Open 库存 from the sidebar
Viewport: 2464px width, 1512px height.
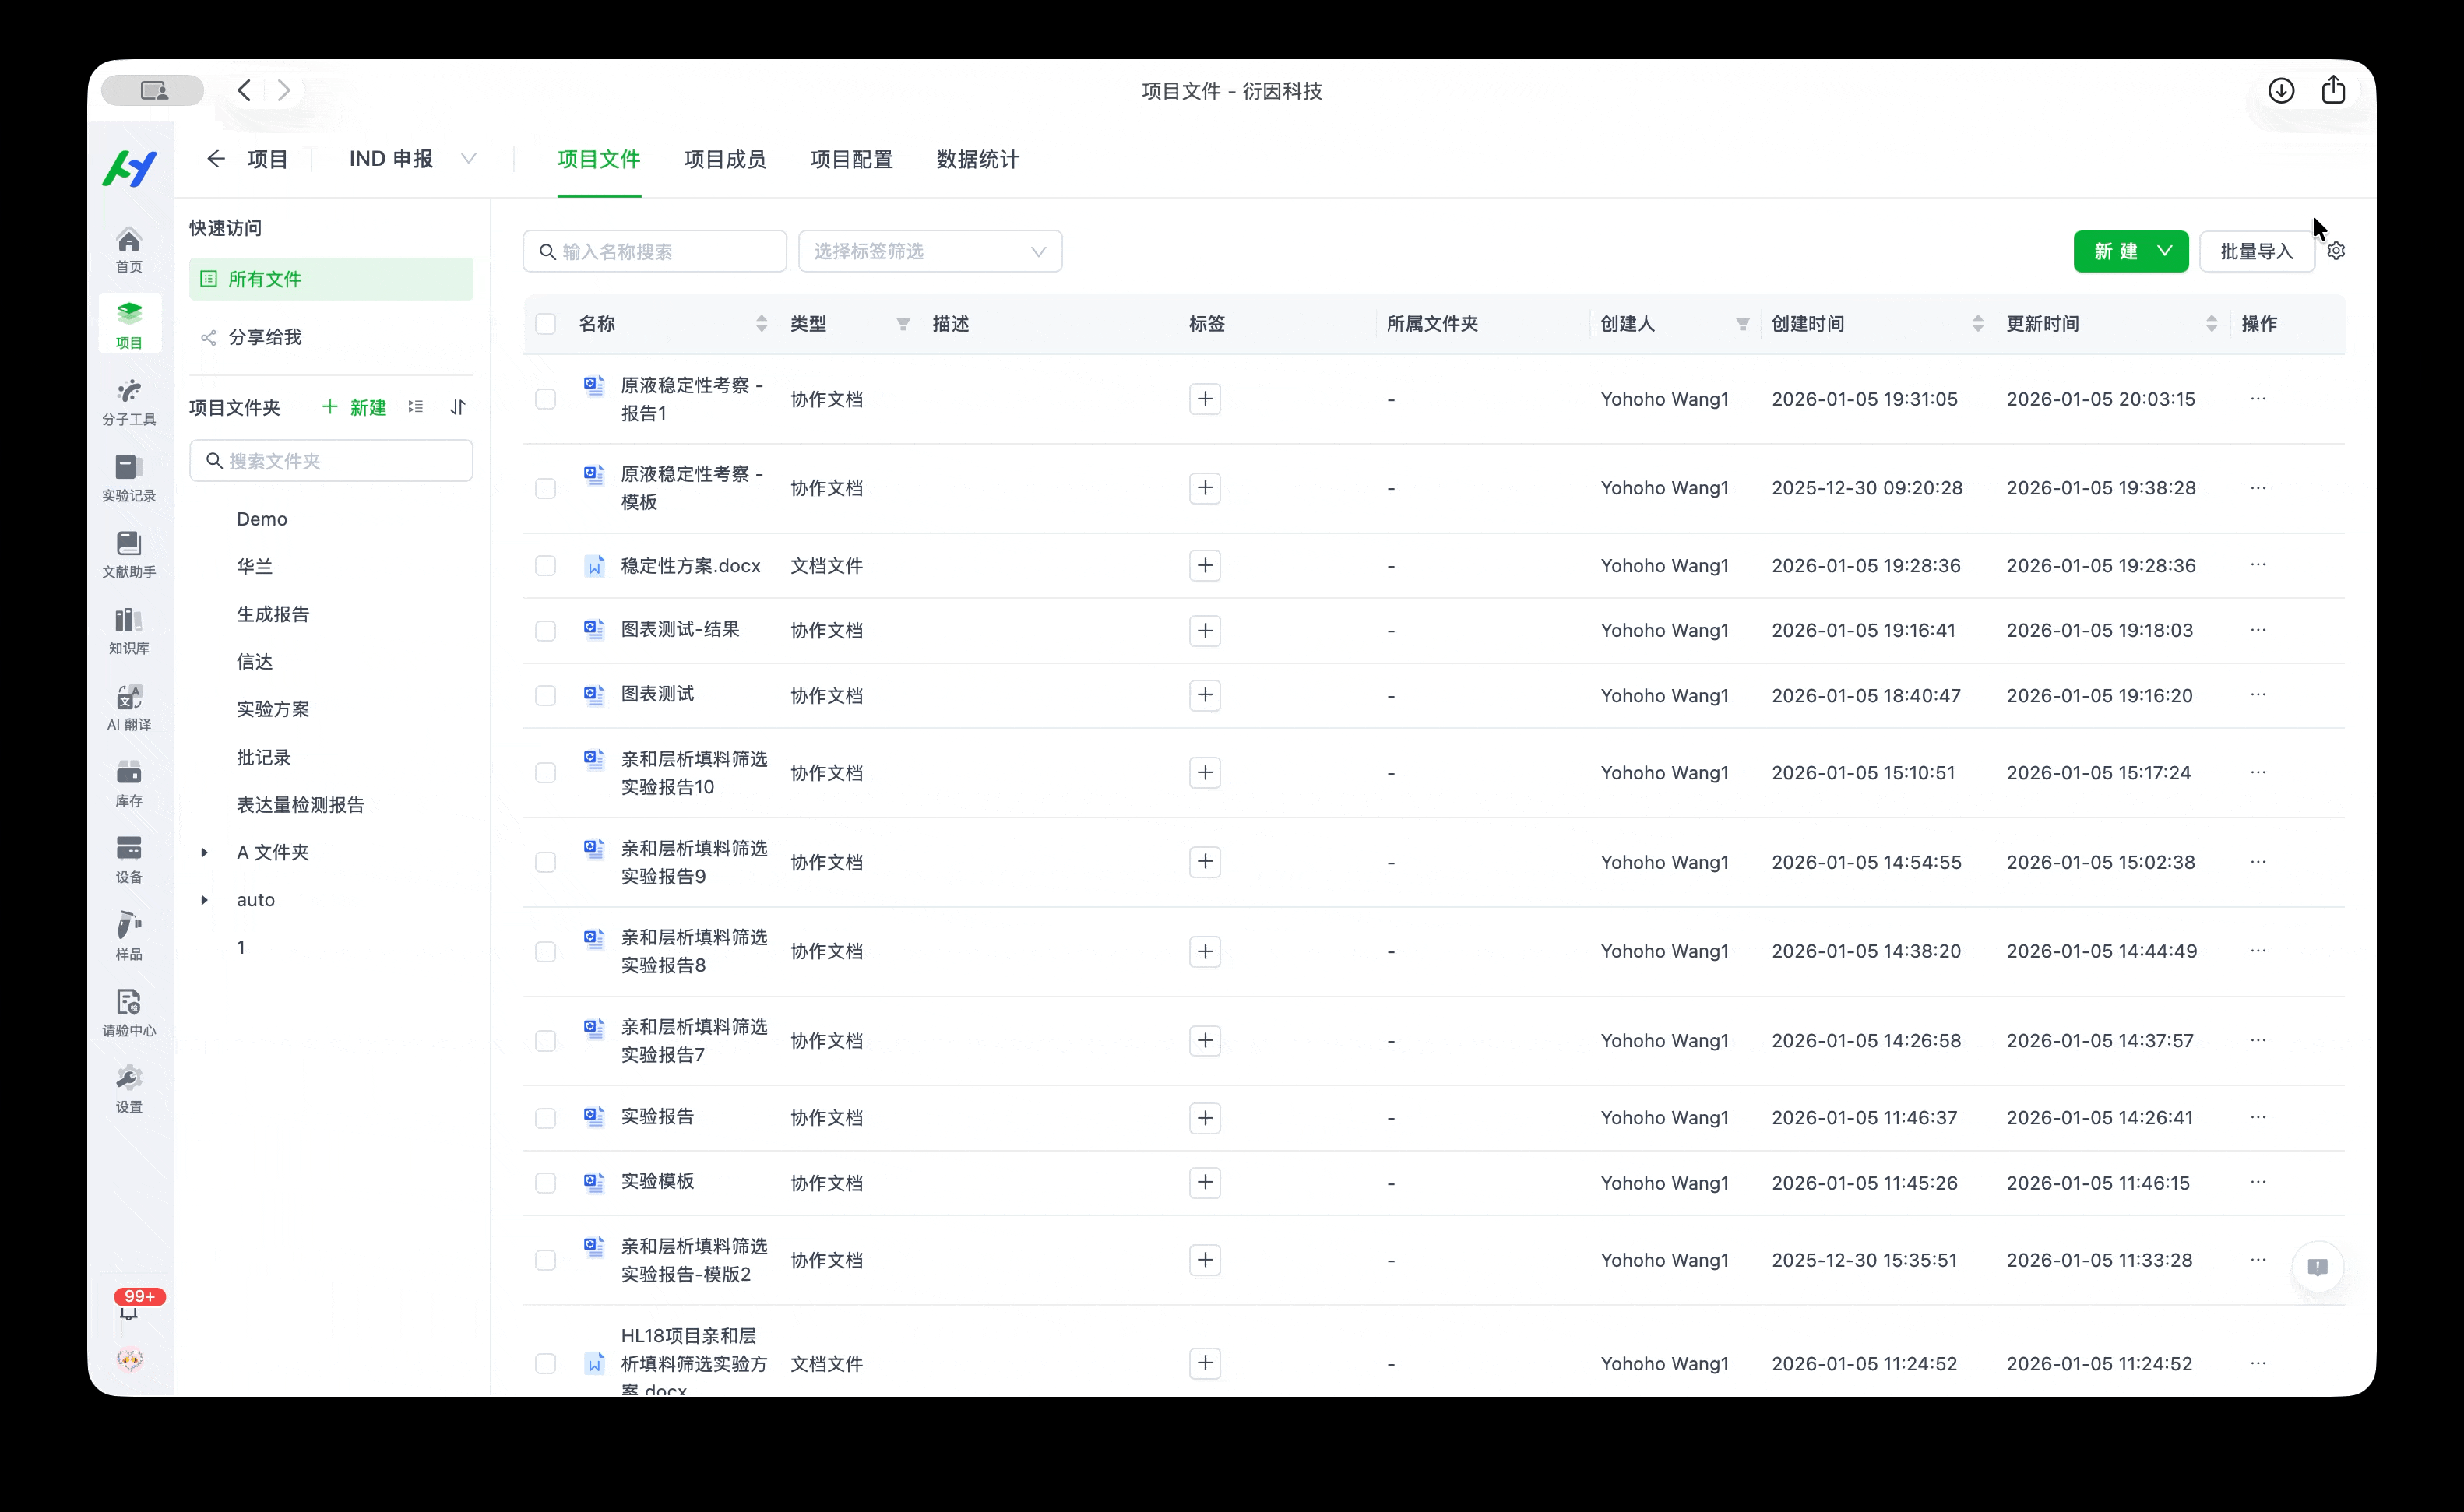coord(129,784)
